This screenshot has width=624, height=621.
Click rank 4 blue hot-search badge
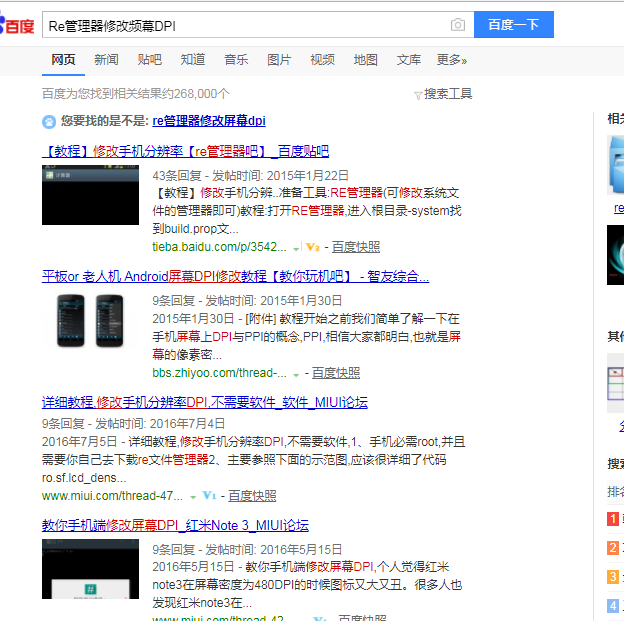613,606
